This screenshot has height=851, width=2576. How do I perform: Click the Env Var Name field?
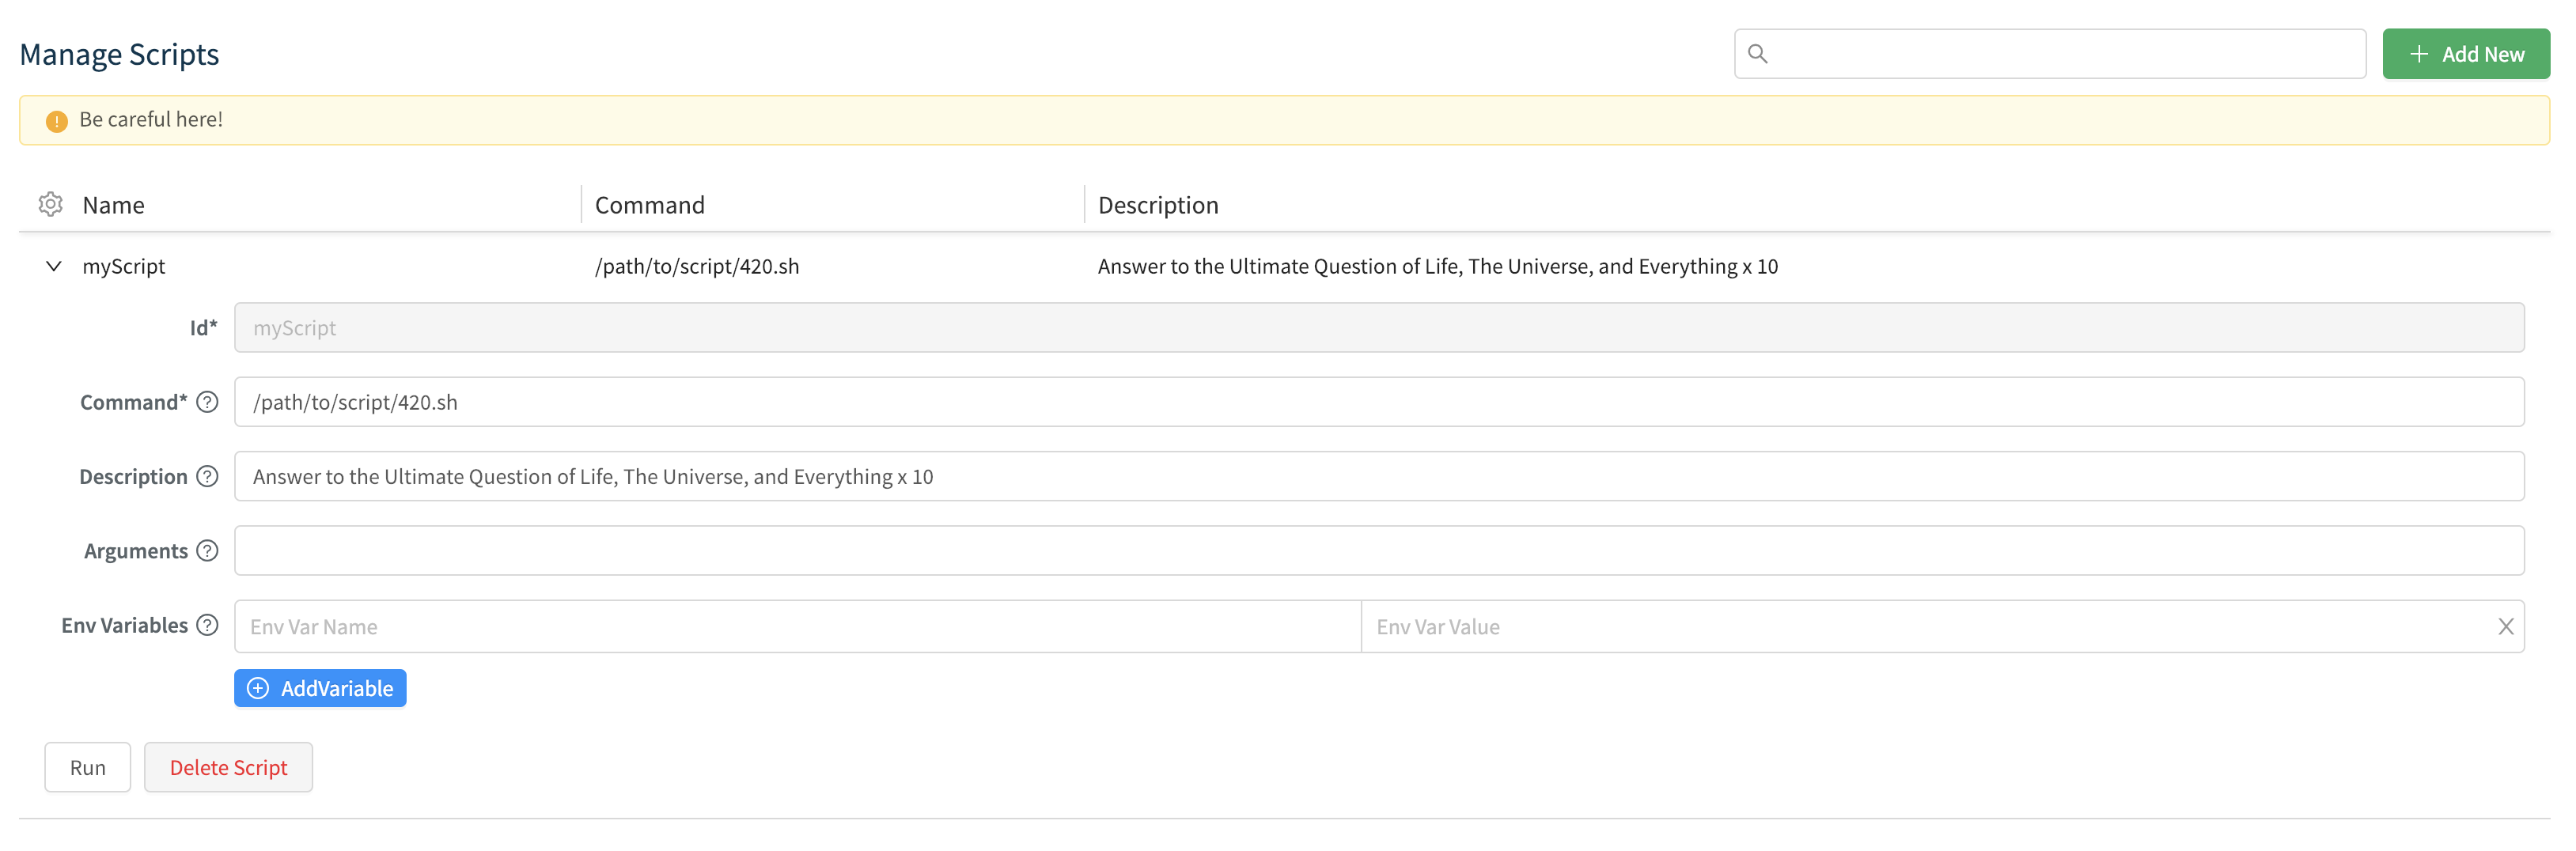(700, 626)
